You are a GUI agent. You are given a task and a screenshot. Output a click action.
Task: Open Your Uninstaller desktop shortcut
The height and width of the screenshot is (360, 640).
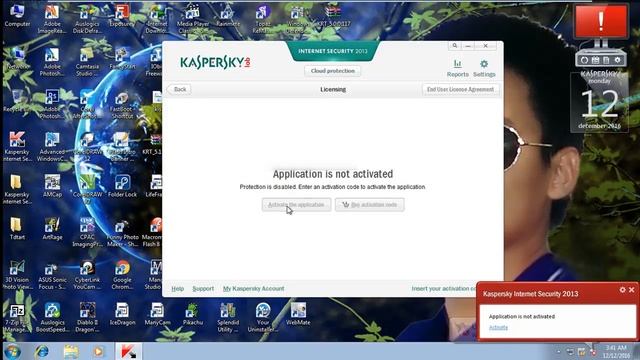[x=263, y=317]
